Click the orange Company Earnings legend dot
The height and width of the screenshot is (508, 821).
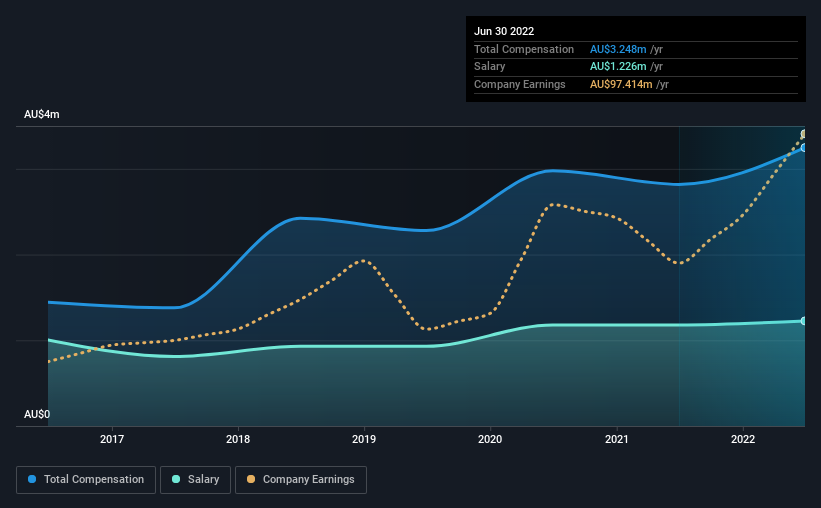pos(251,479)
